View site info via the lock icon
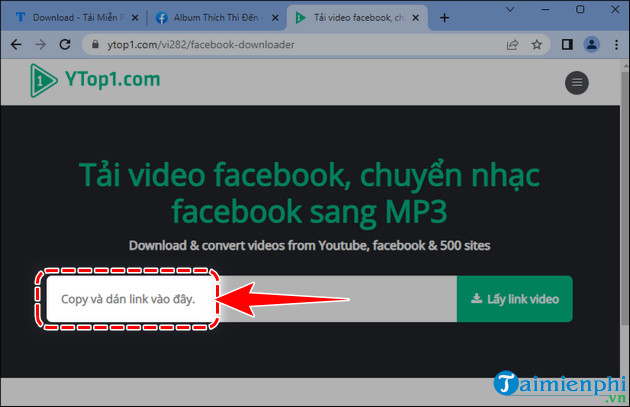 (95, 44)
